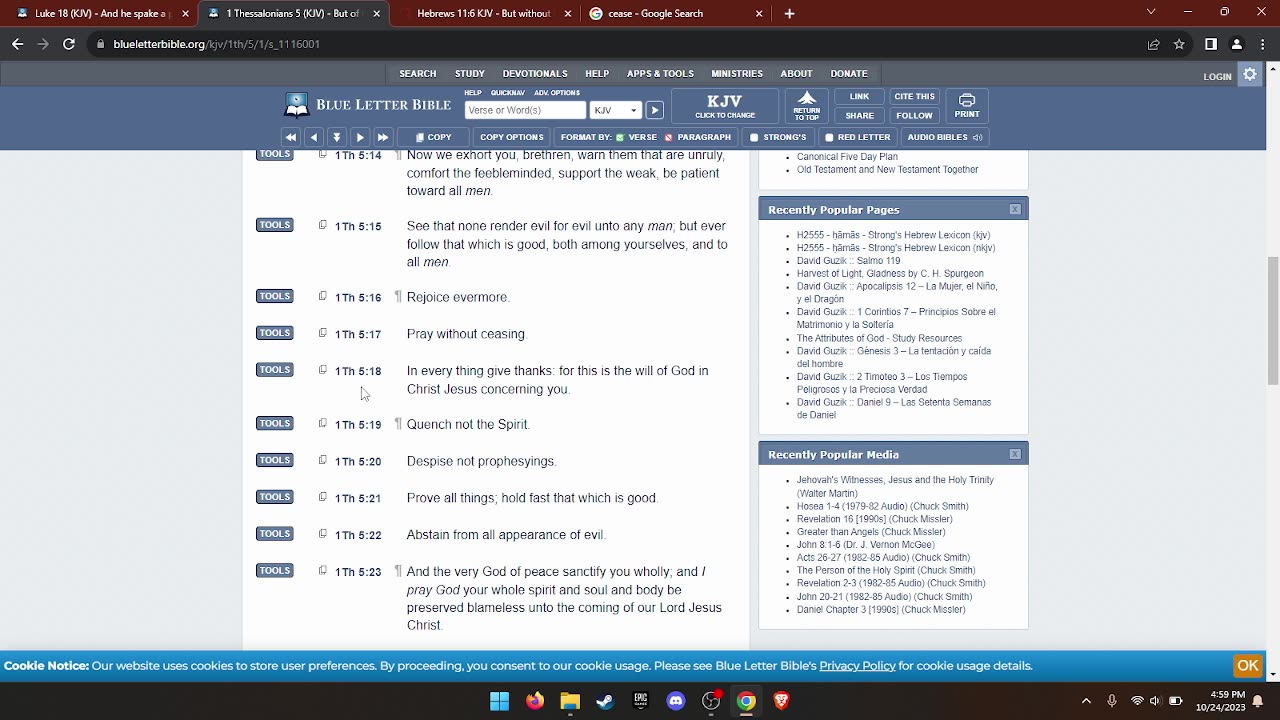
Task: Open the Study menu
Action: (470, 74)
